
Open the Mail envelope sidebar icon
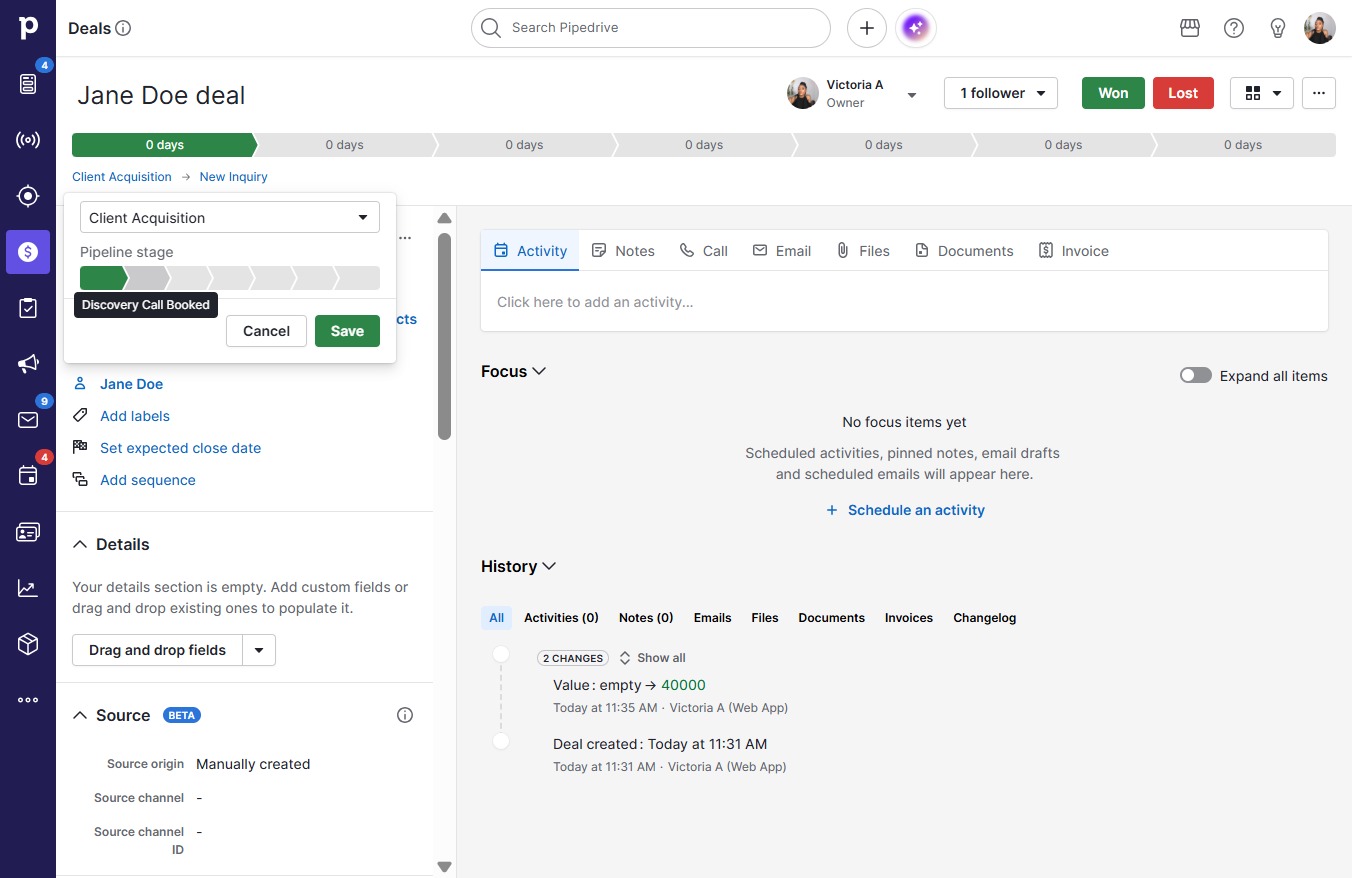pos(28,420)
